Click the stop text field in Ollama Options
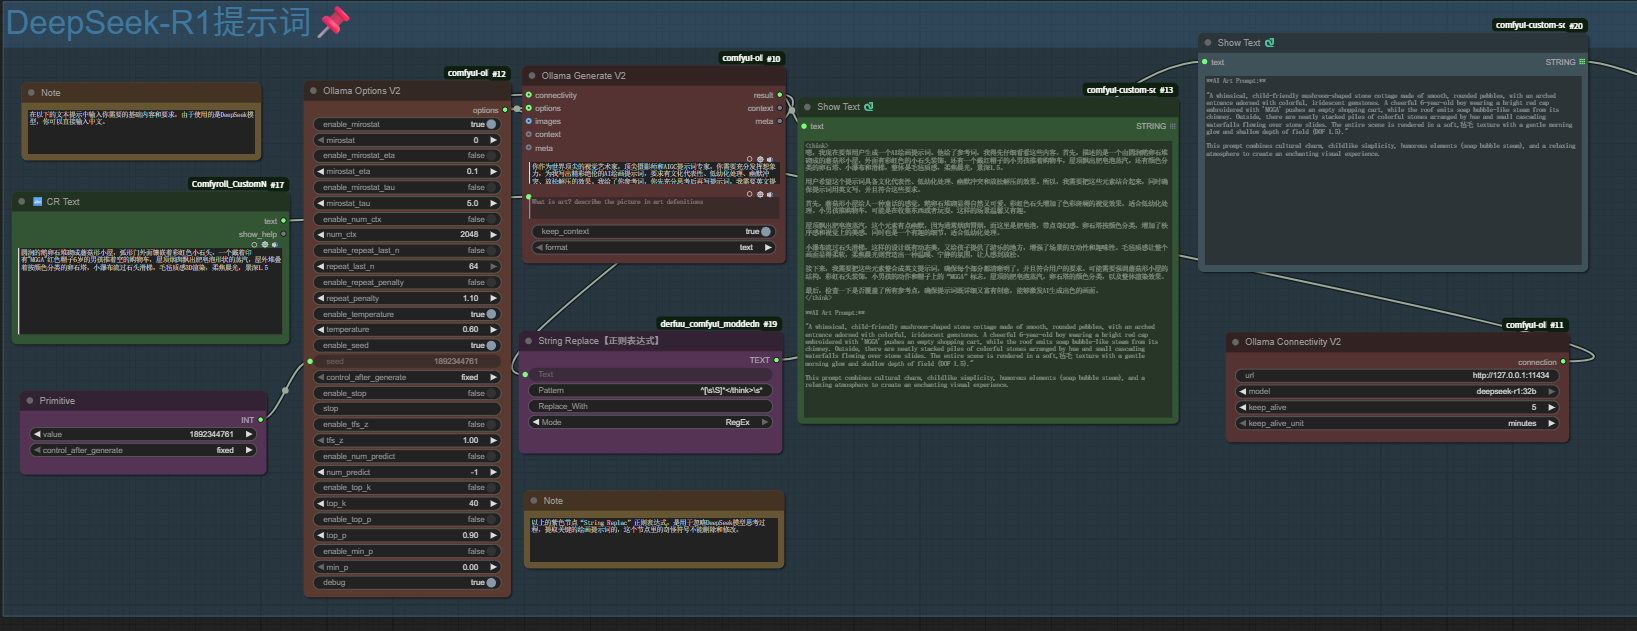This screenshot has height=631, width=1637. pos(407,409)
